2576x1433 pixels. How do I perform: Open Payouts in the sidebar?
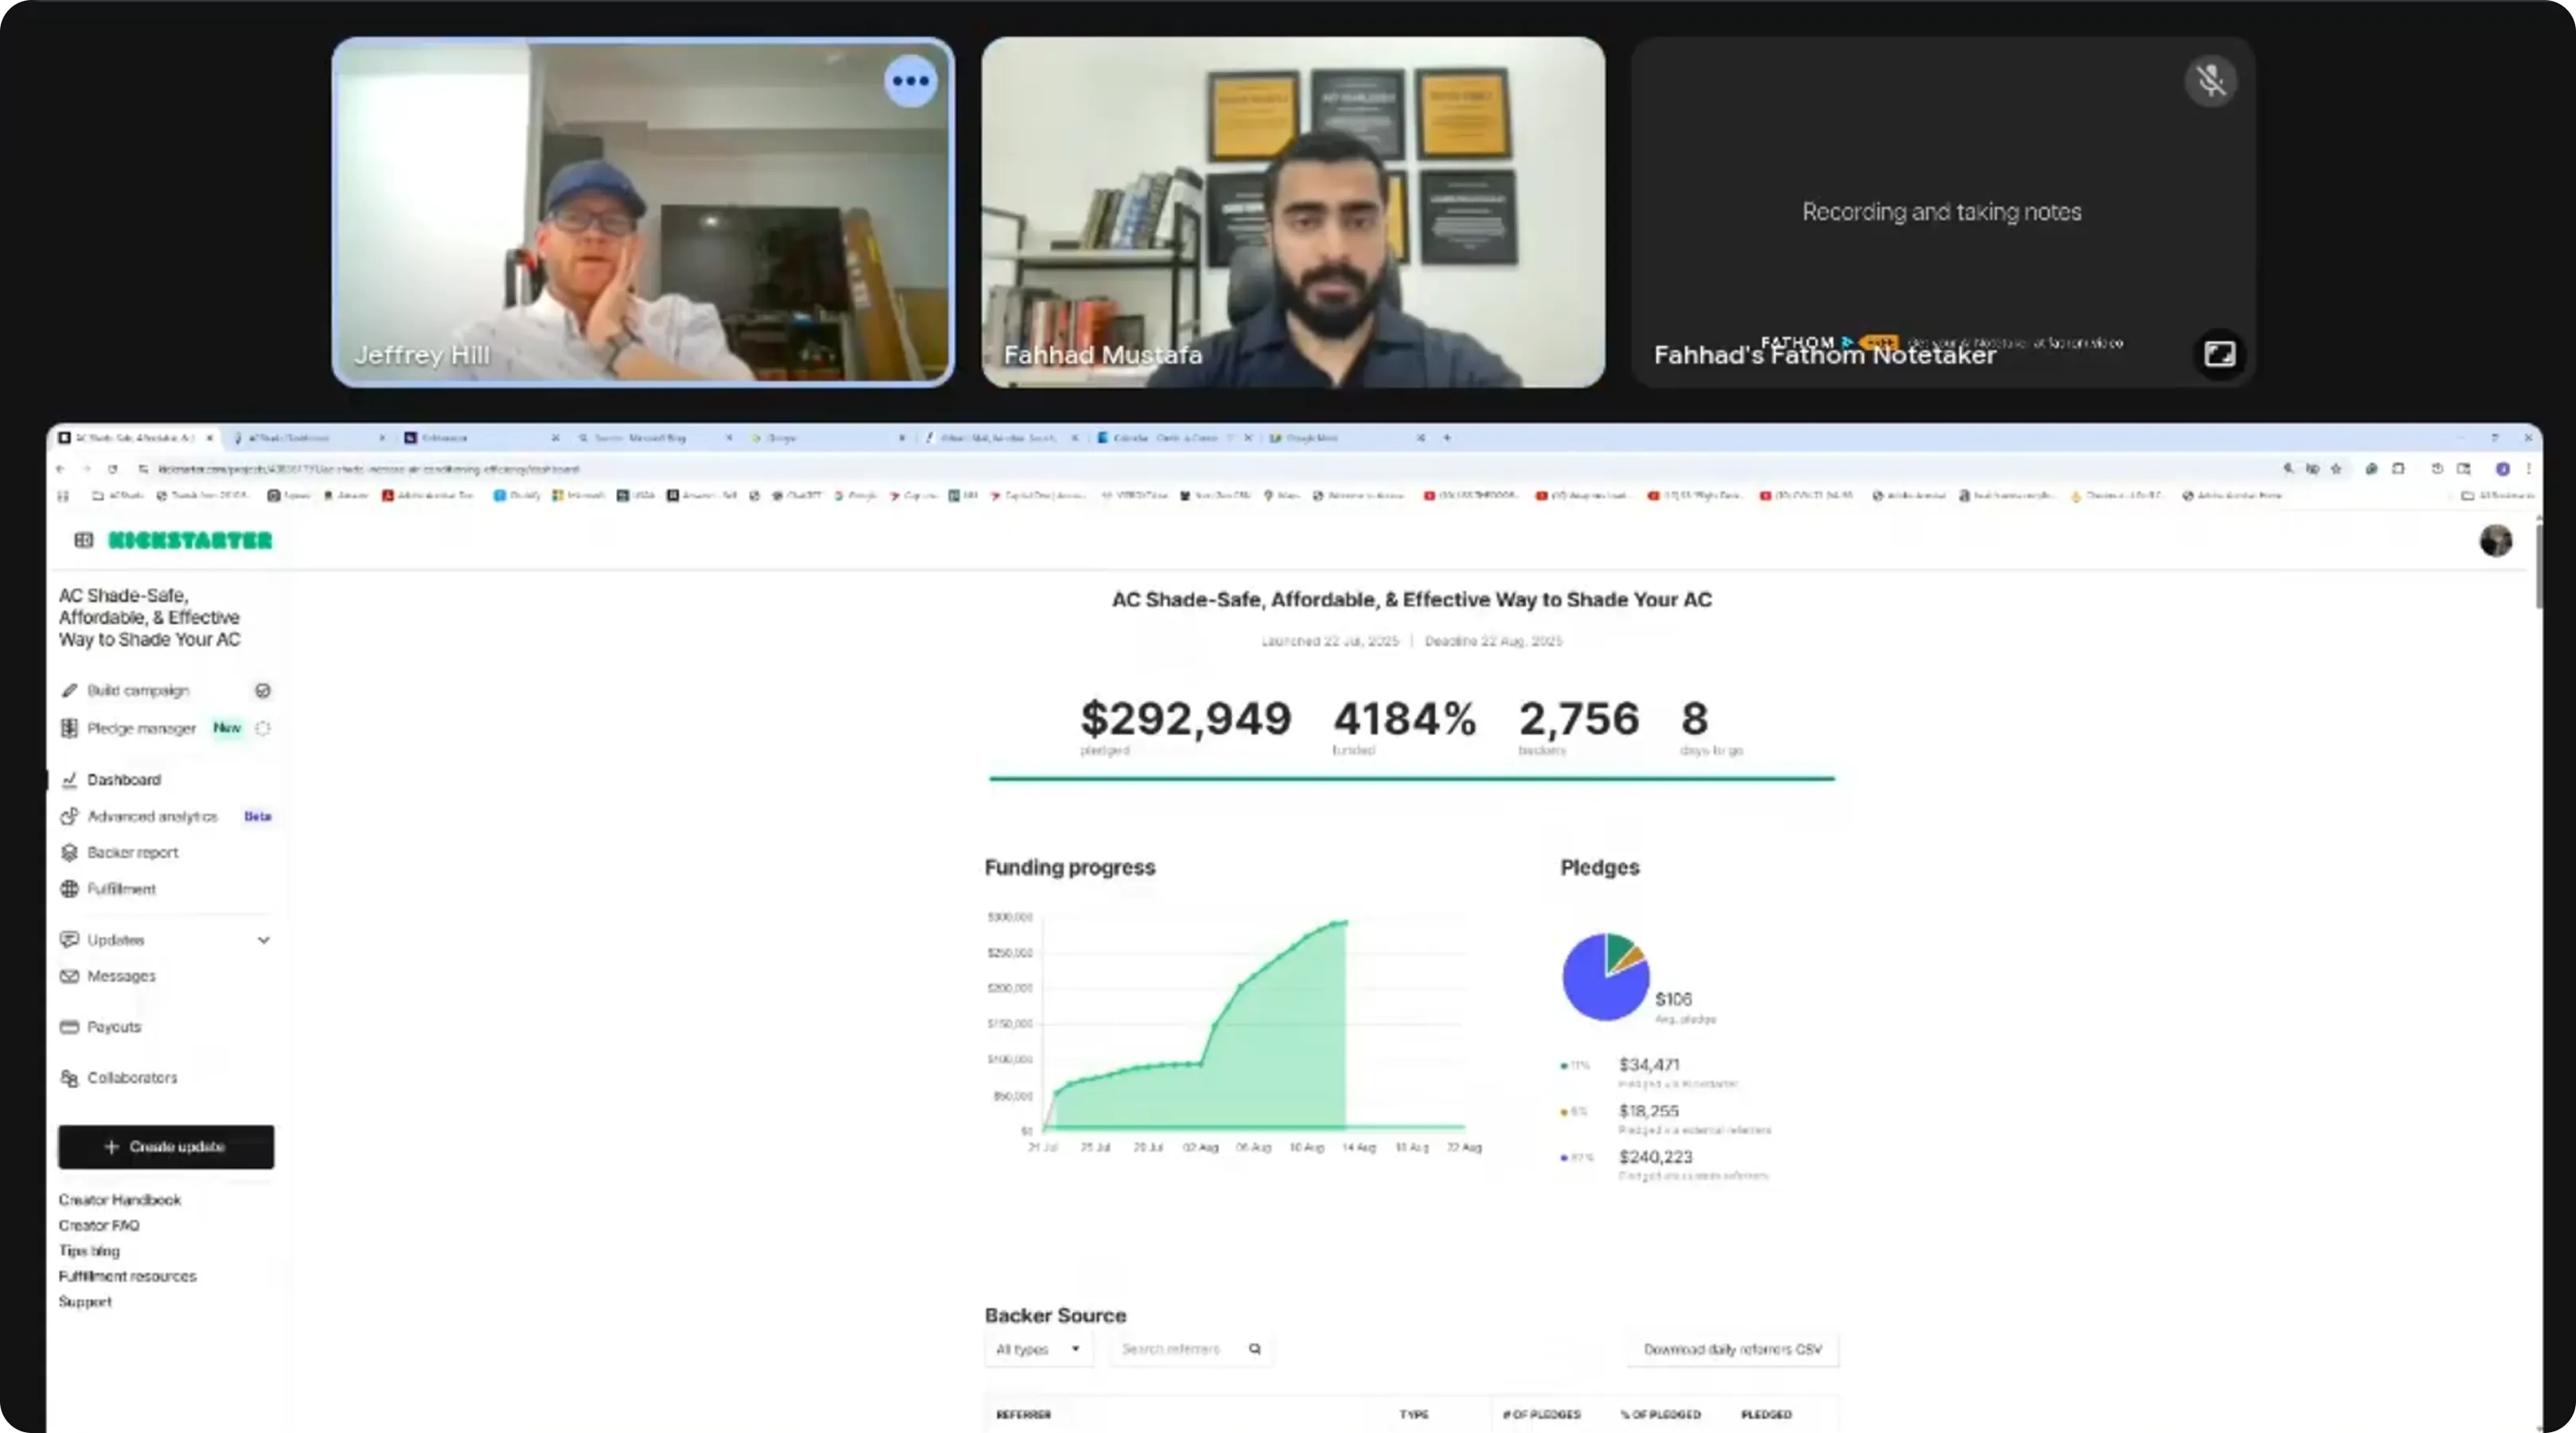(114, 1027)
